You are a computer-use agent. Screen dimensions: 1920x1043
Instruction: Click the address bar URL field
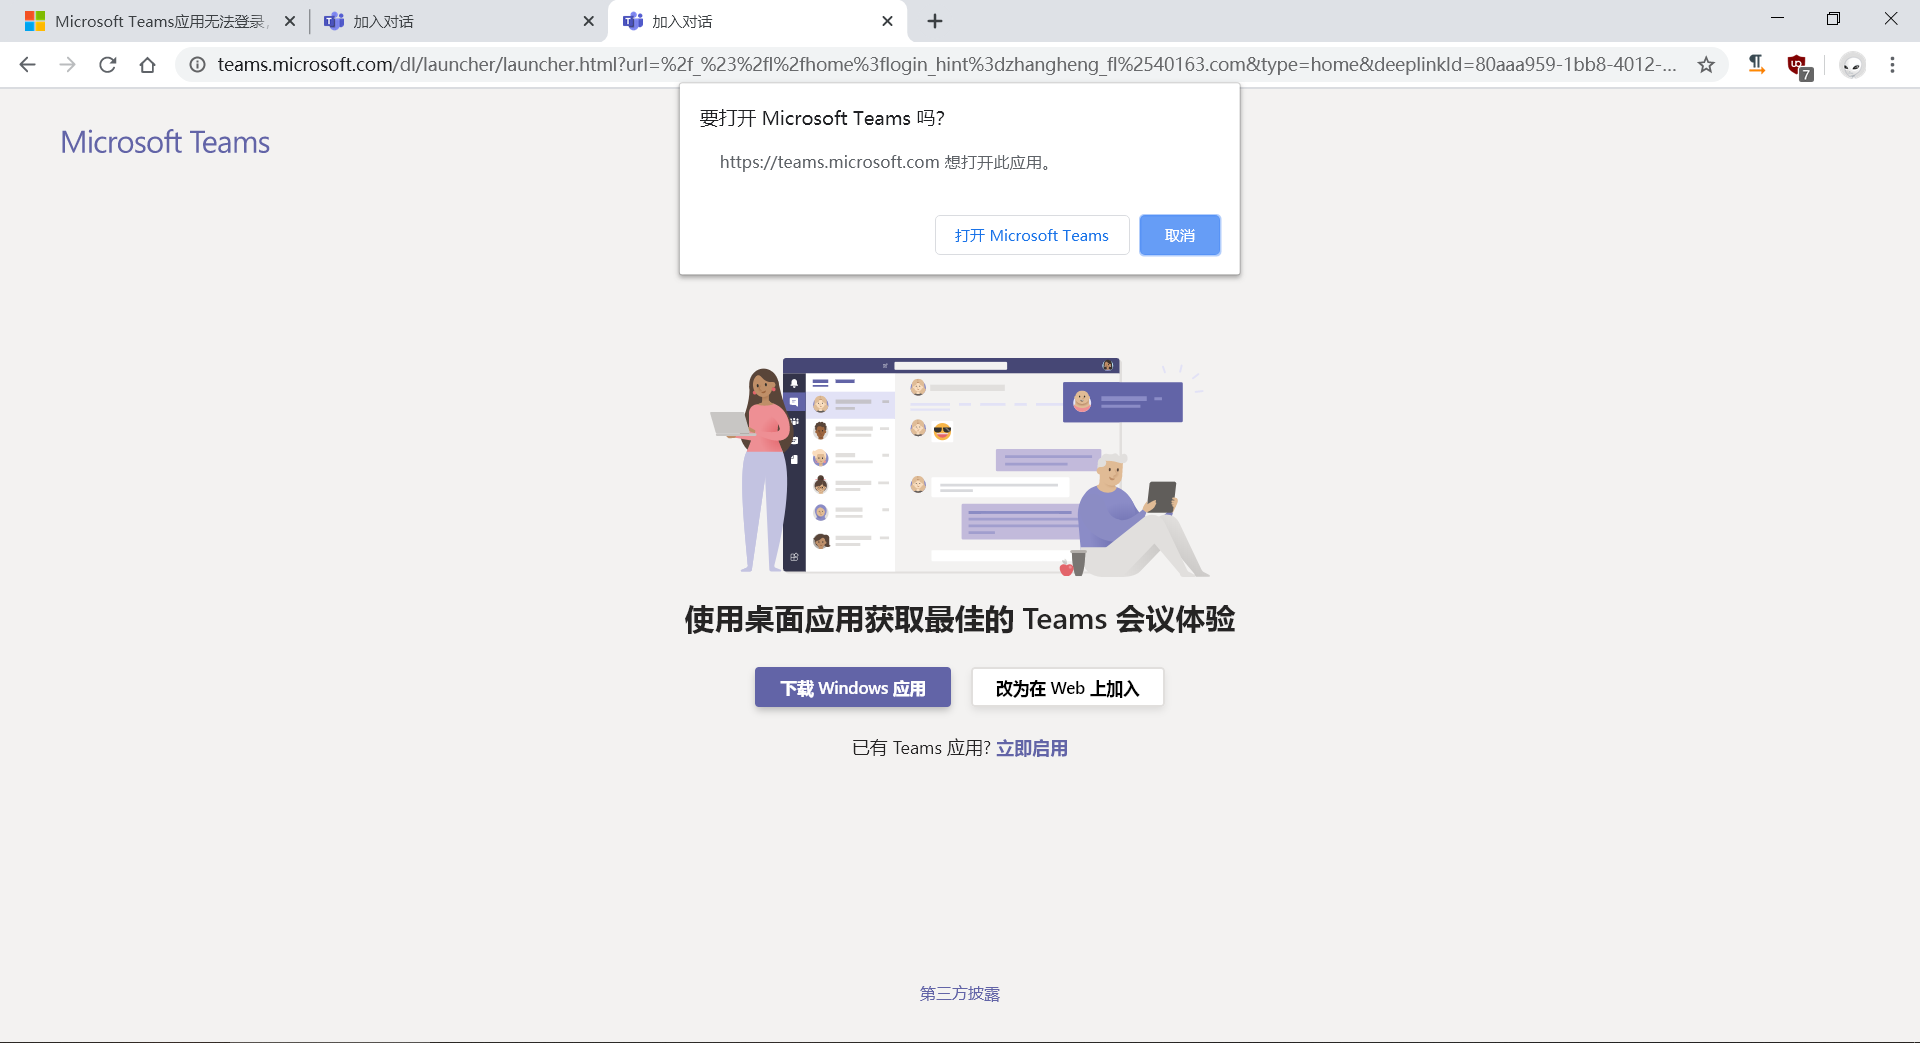coord(946,65)
